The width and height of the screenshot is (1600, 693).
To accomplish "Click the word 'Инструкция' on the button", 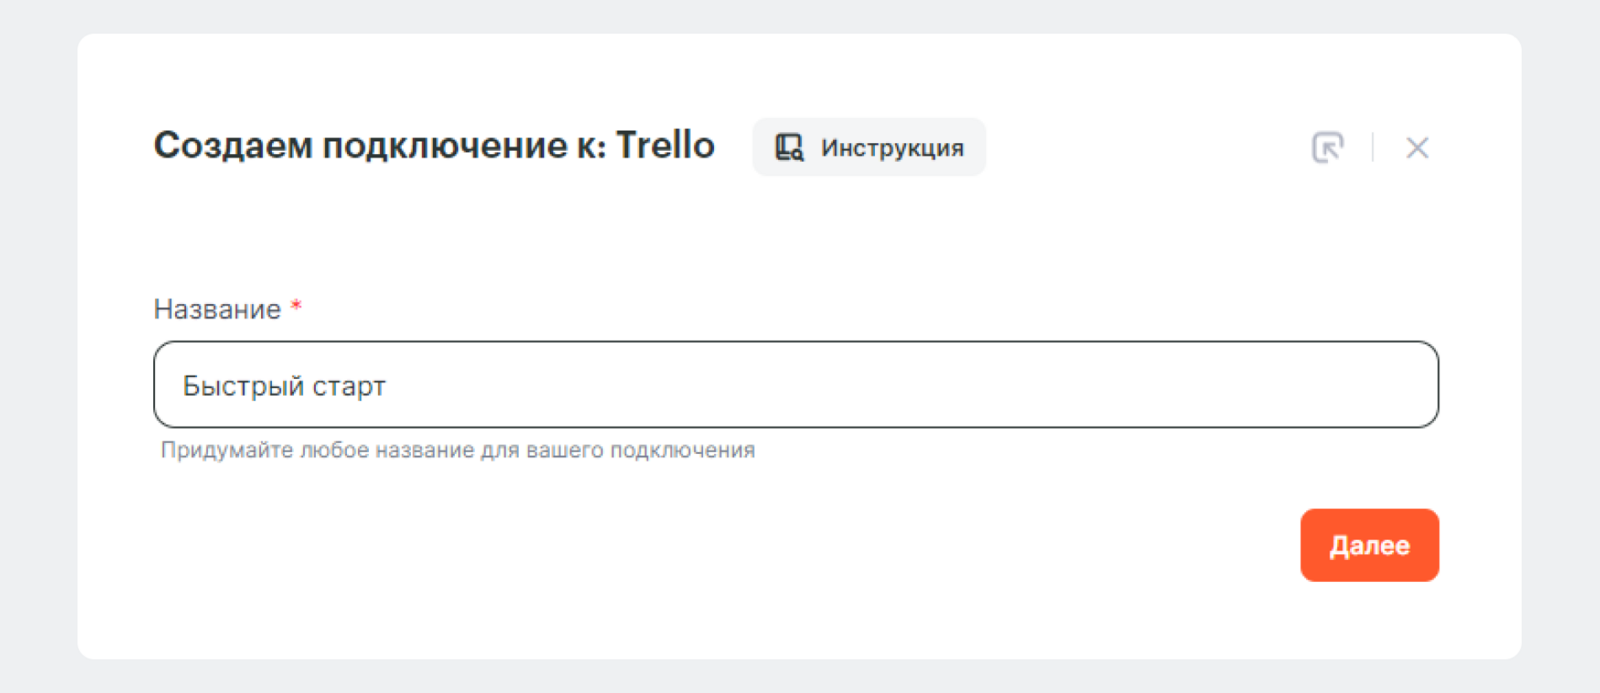I will tap(892, 148).
